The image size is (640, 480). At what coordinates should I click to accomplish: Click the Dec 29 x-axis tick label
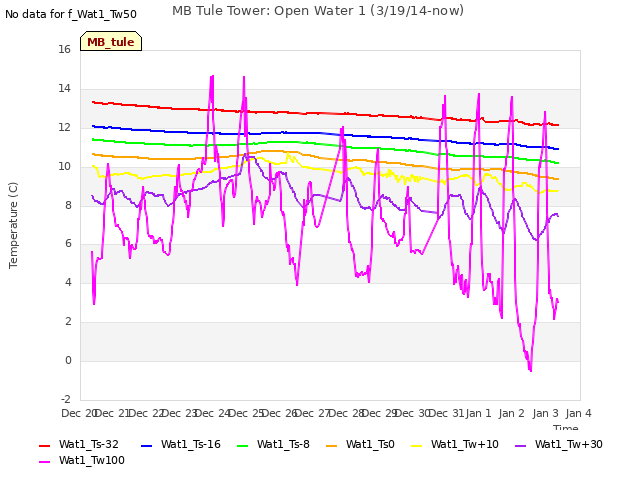(380, 413)
